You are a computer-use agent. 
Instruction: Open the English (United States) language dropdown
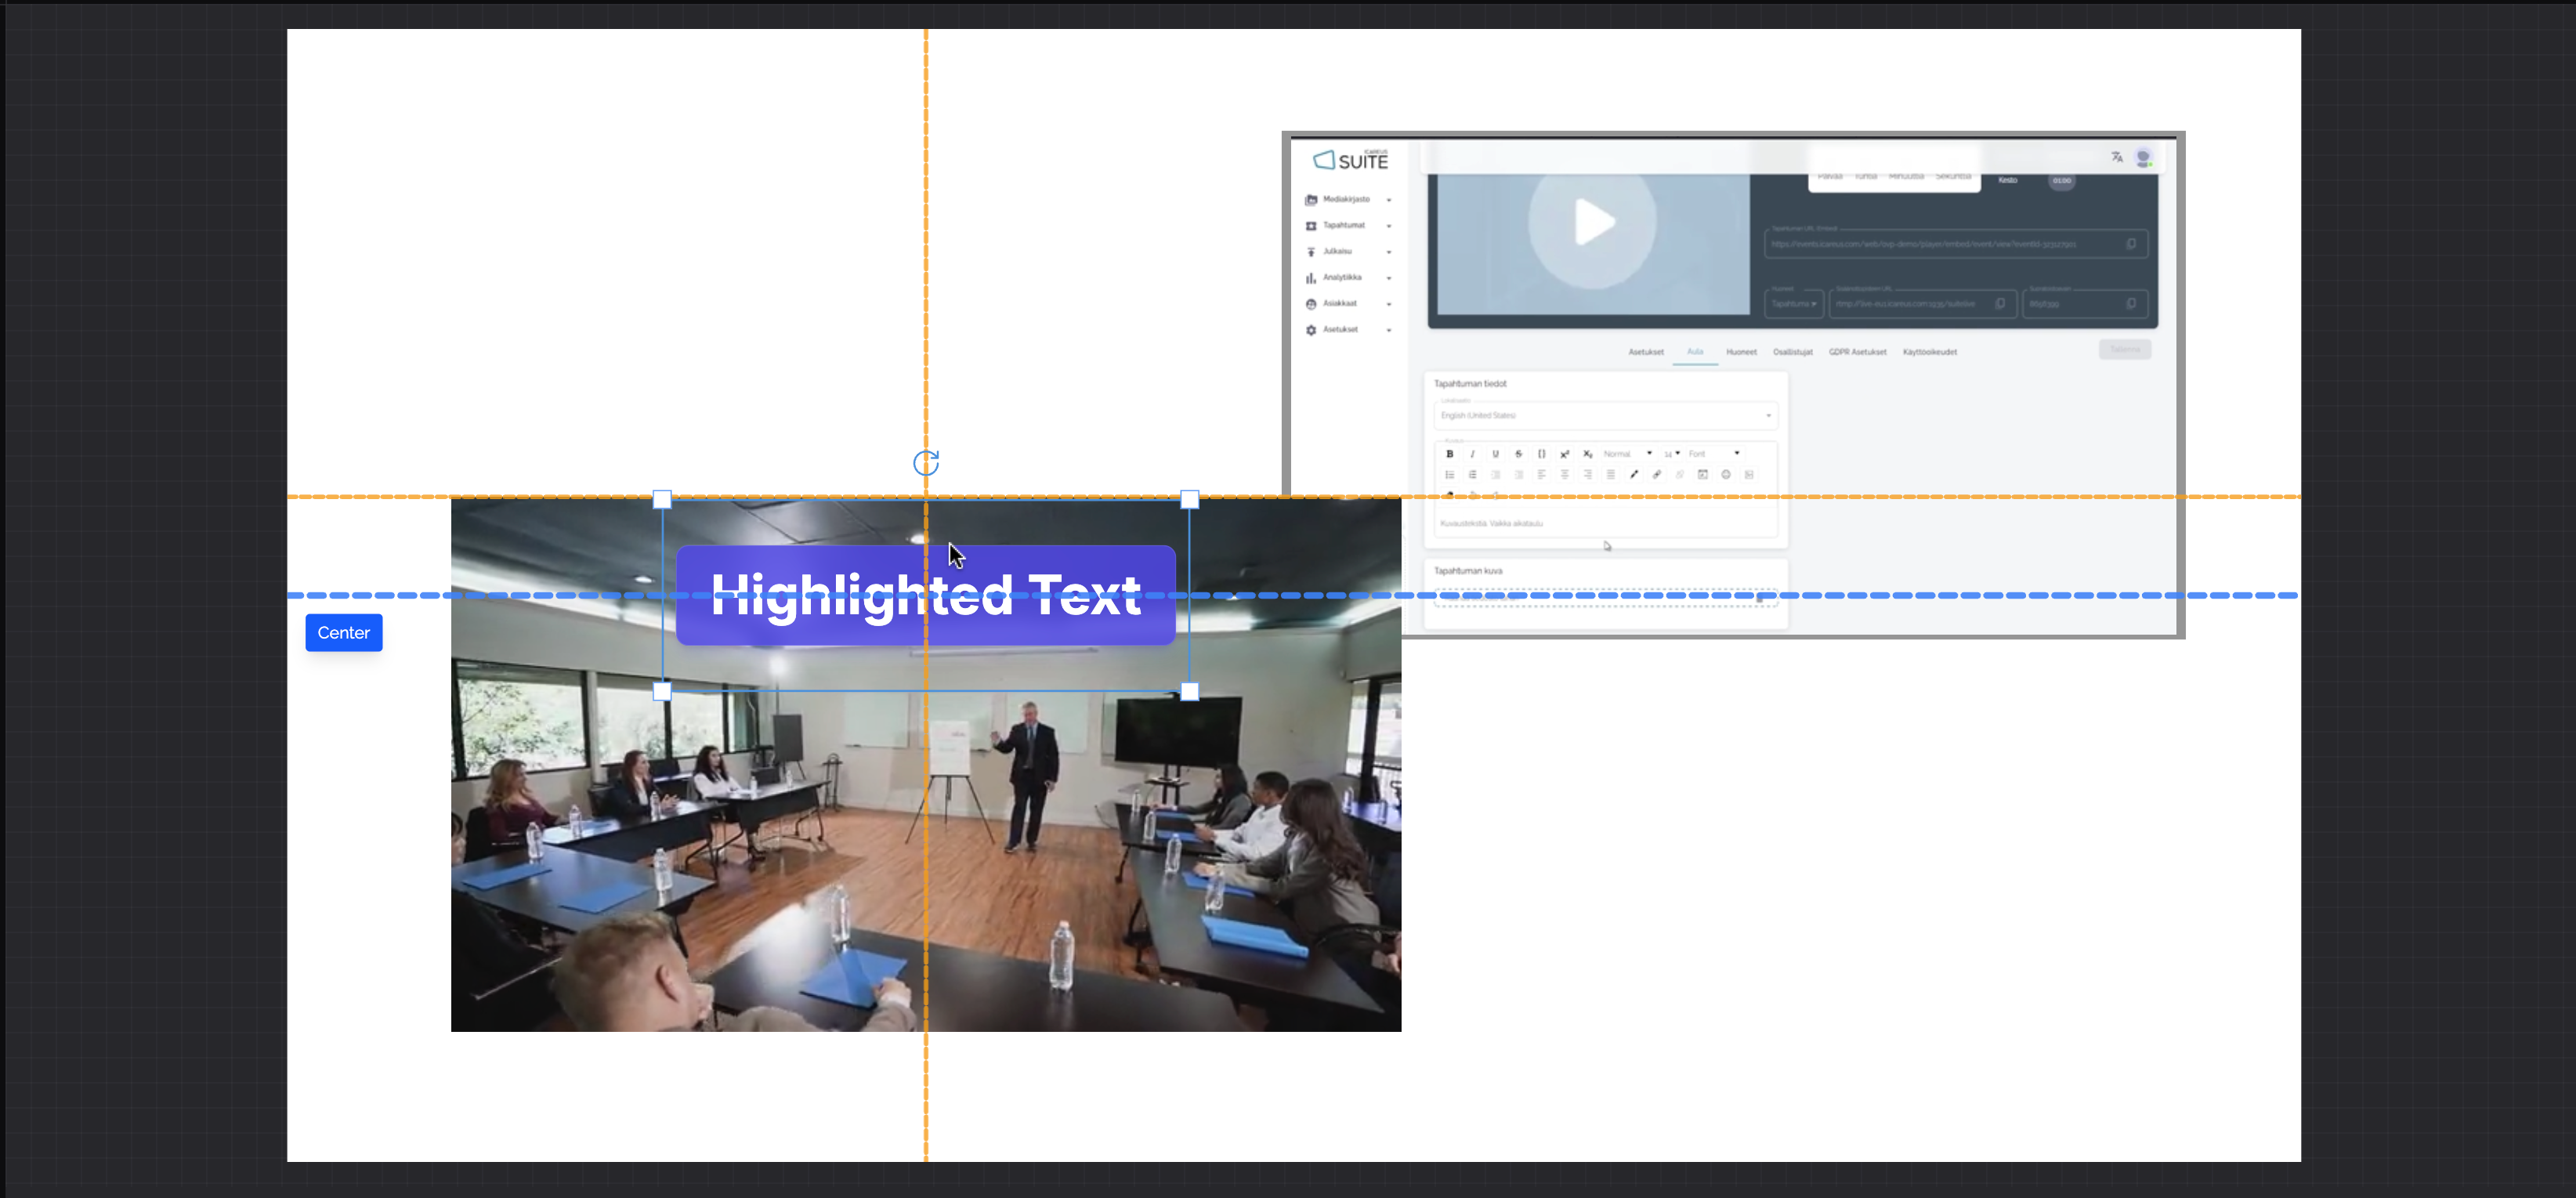[1605, 415]
